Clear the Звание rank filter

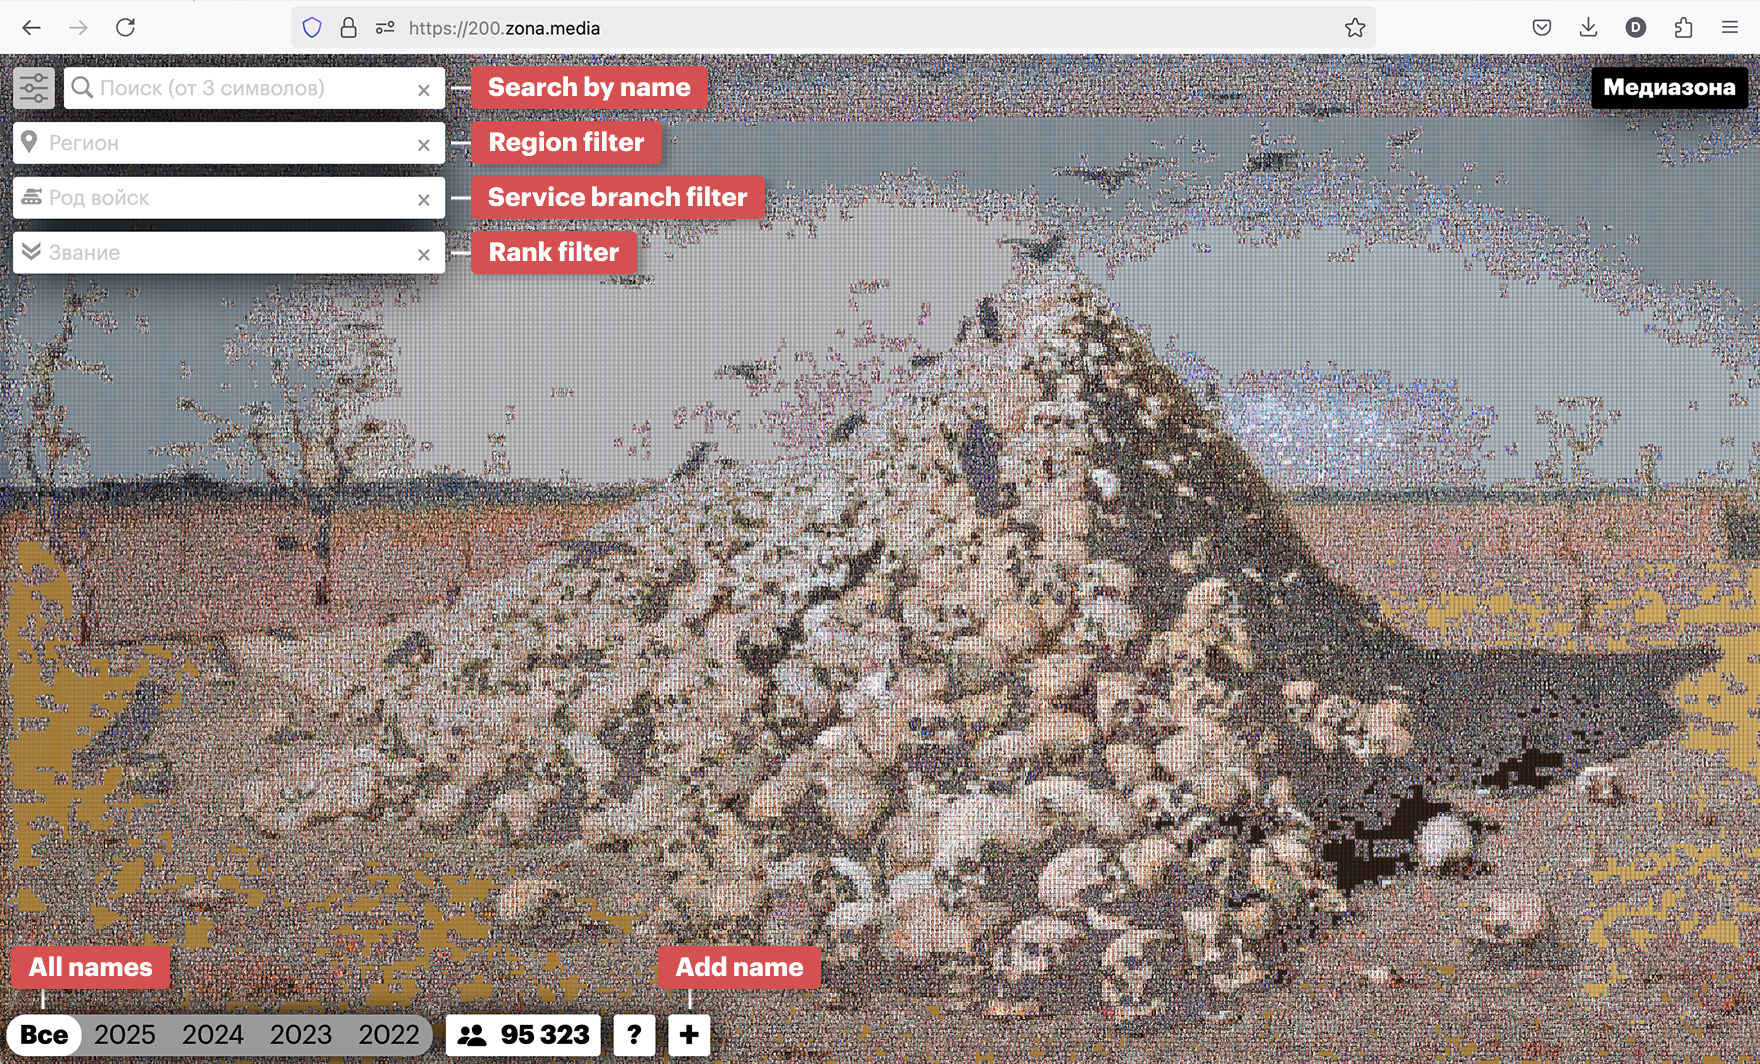tap(424, 255)
